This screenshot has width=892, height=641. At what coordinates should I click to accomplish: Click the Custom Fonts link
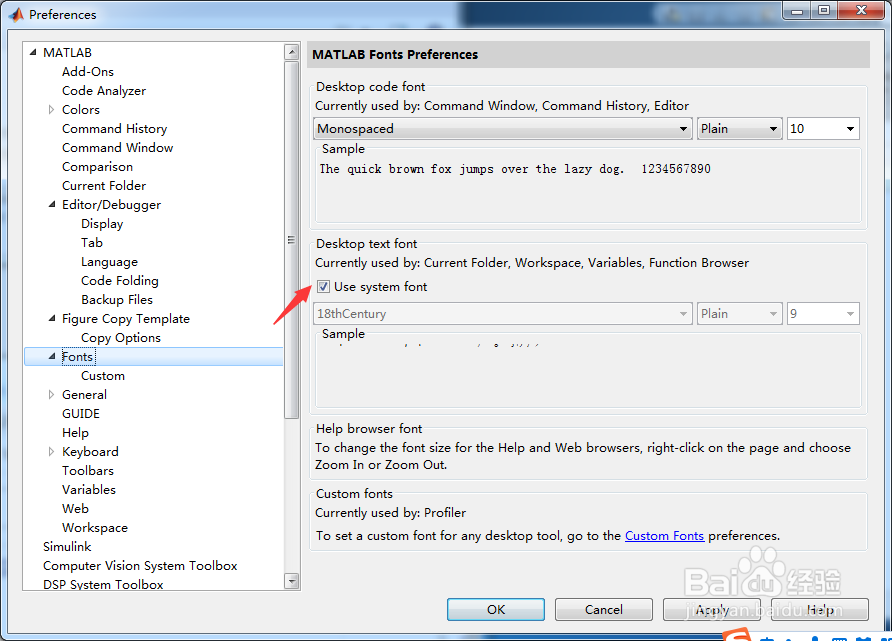click(664, 536)
